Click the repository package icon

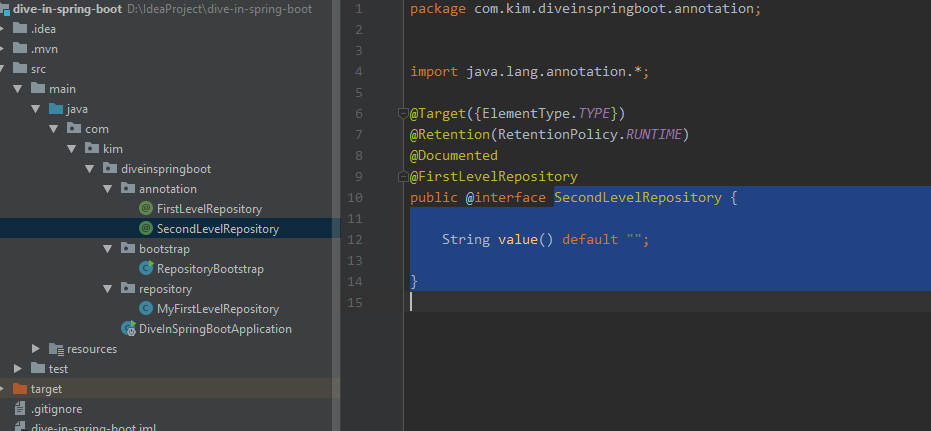pyautogui.click(x=128, y=289)
